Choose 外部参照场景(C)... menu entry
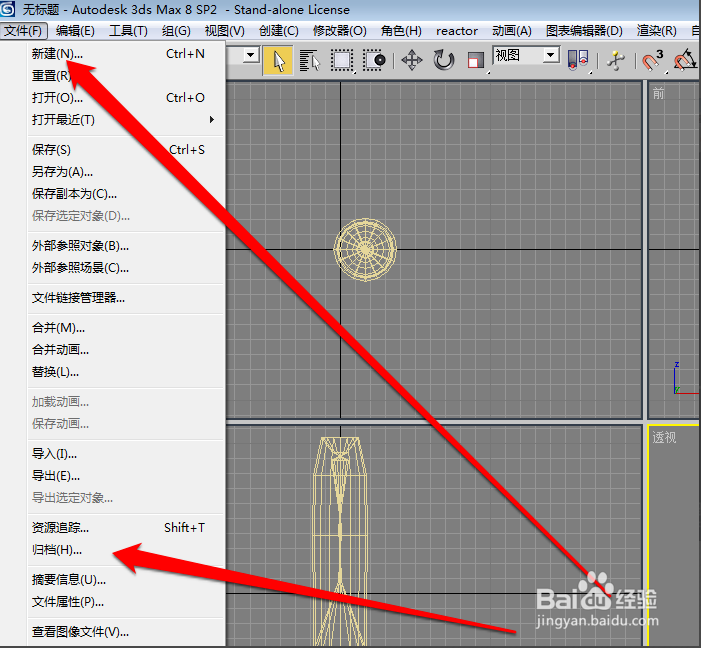701x648 pixels. pos(126,267)
